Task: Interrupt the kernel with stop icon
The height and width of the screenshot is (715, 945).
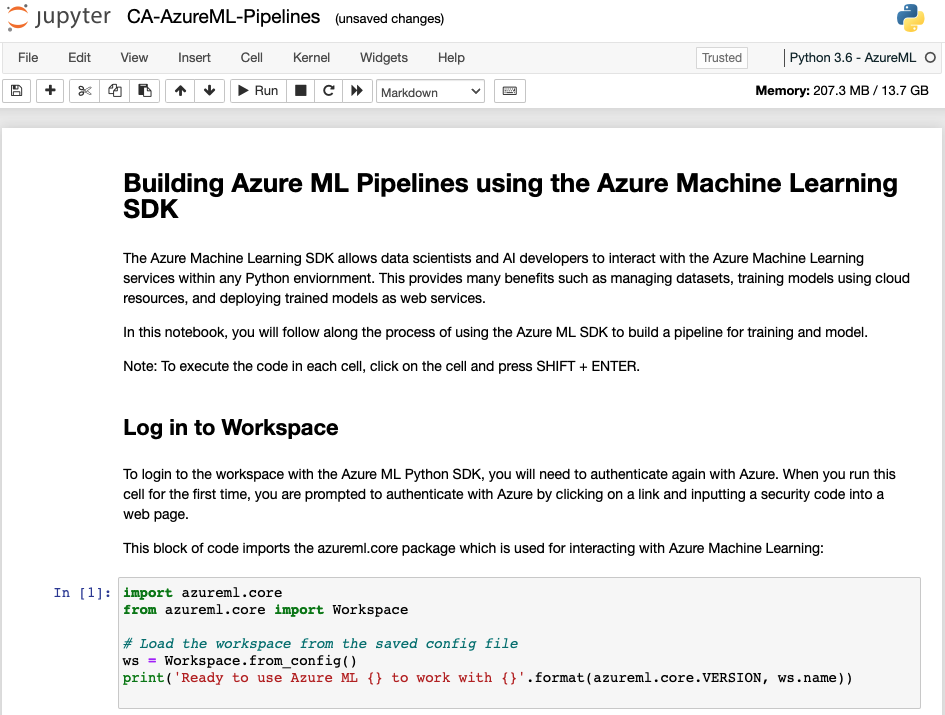Action: point(300,91)
